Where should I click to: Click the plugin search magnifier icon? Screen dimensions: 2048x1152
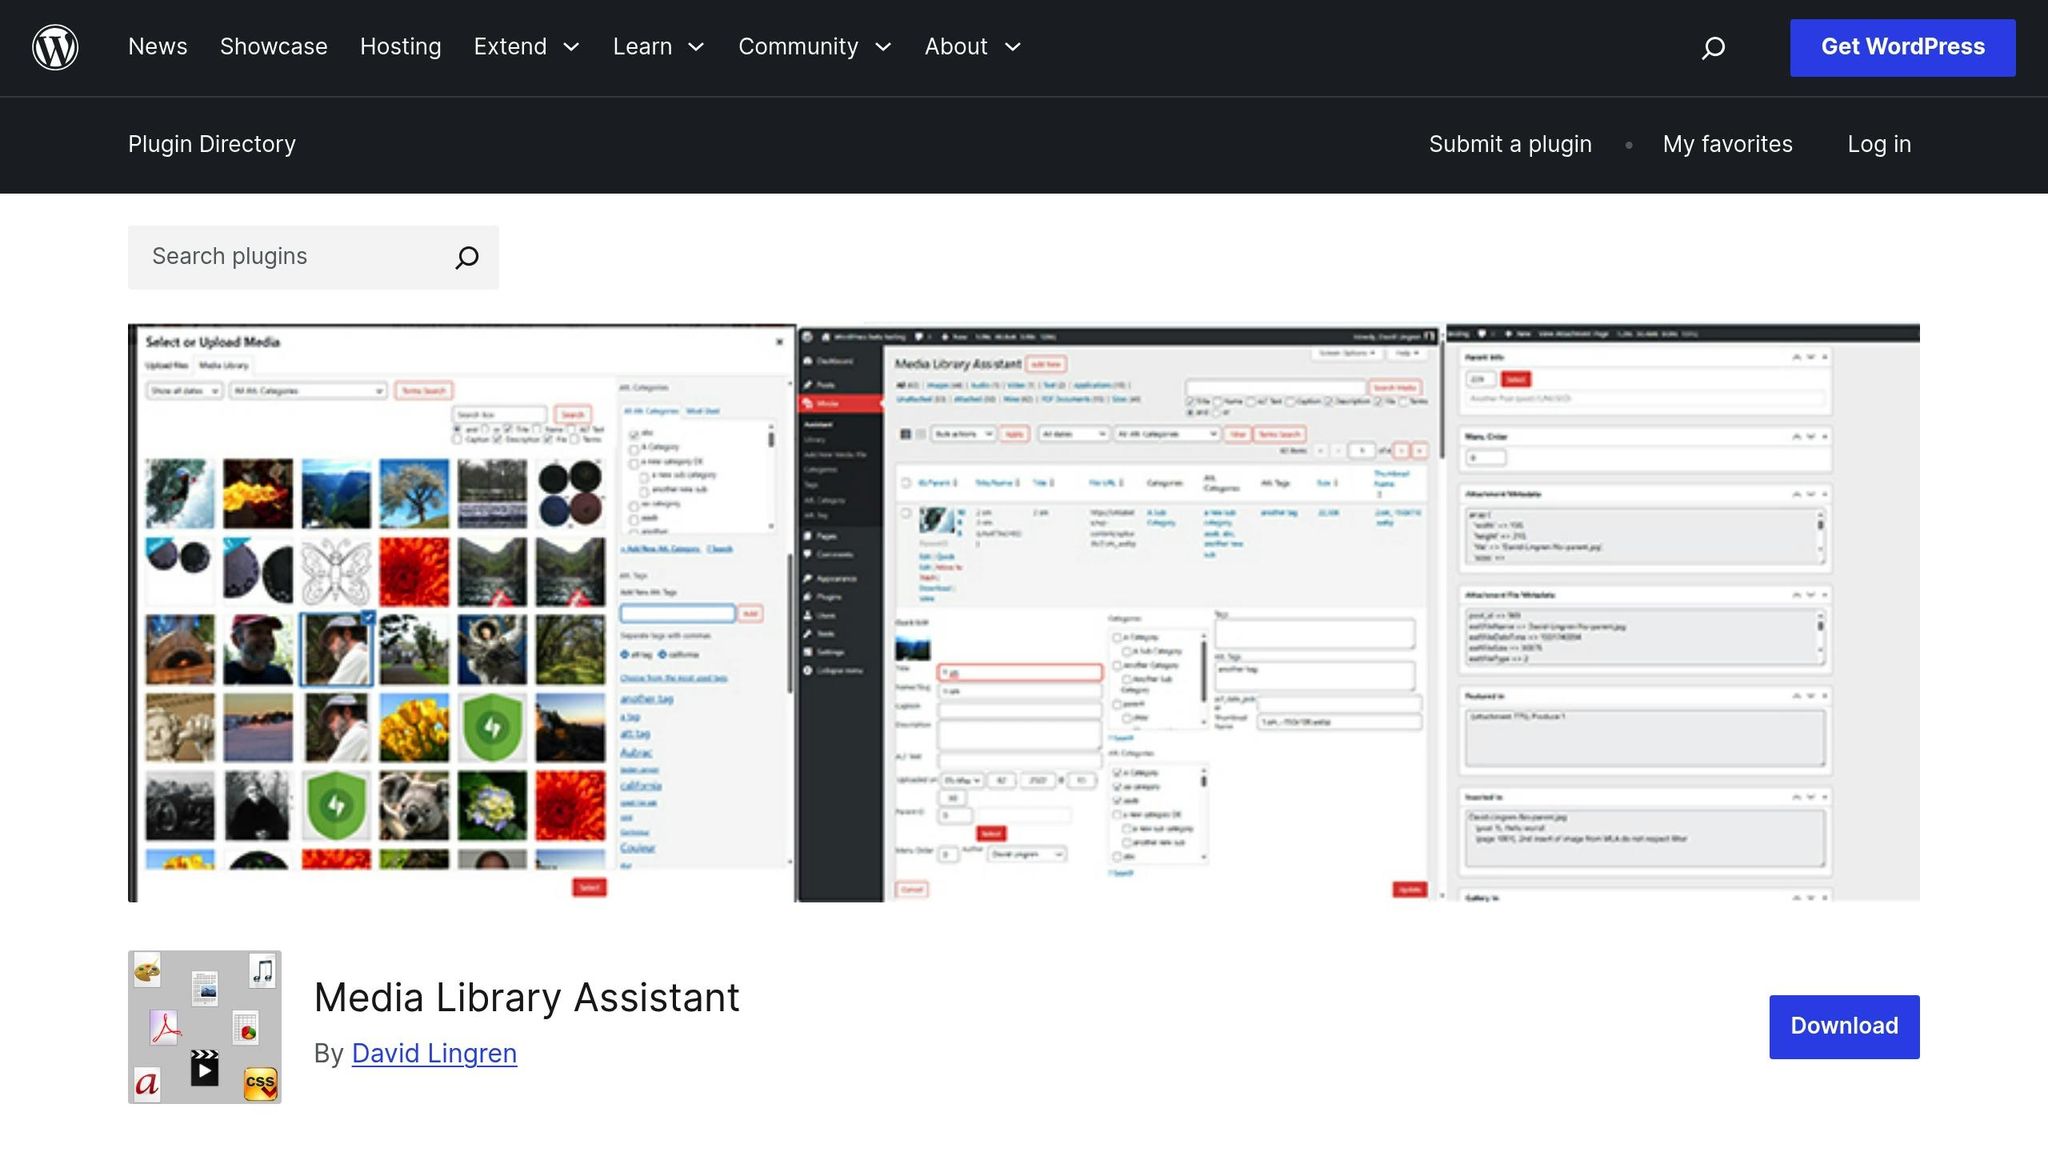point(467,257)
